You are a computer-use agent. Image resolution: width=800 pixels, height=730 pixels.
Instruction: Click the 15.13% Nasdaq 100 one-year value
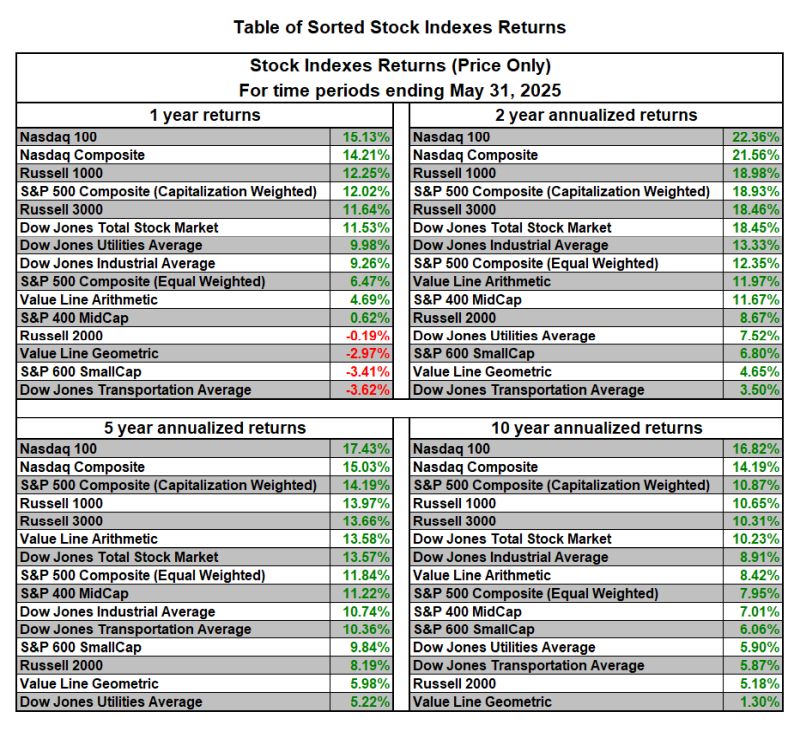(365, 137)
